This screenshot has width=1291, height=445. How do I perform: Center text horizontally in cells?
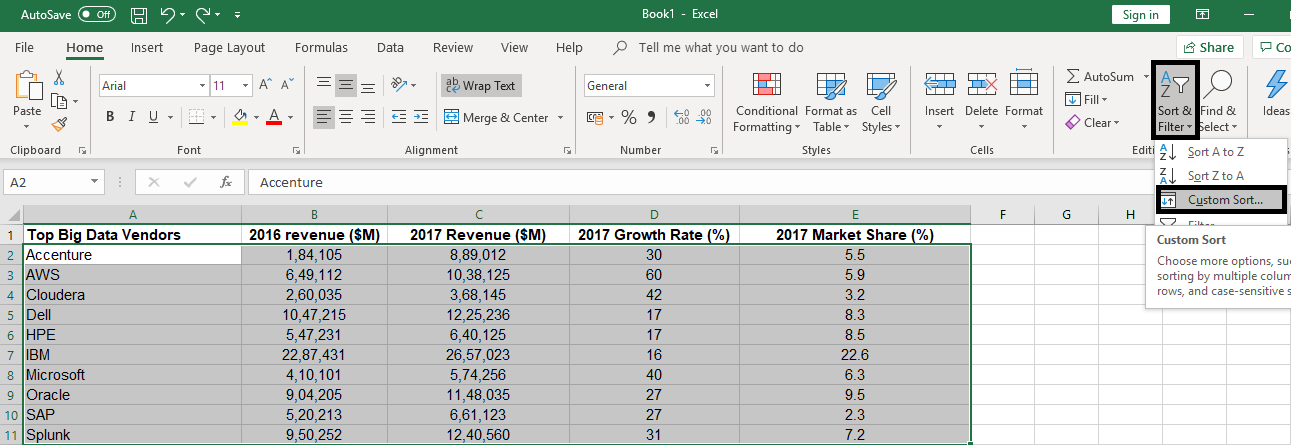(x=346, y=117)
